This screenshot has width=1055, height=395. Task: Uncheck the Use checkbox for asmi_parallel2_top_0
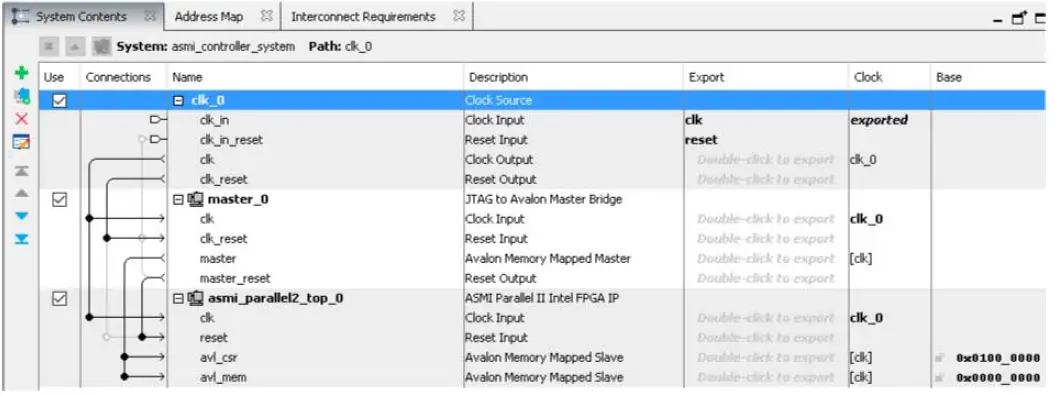[59, 298]
